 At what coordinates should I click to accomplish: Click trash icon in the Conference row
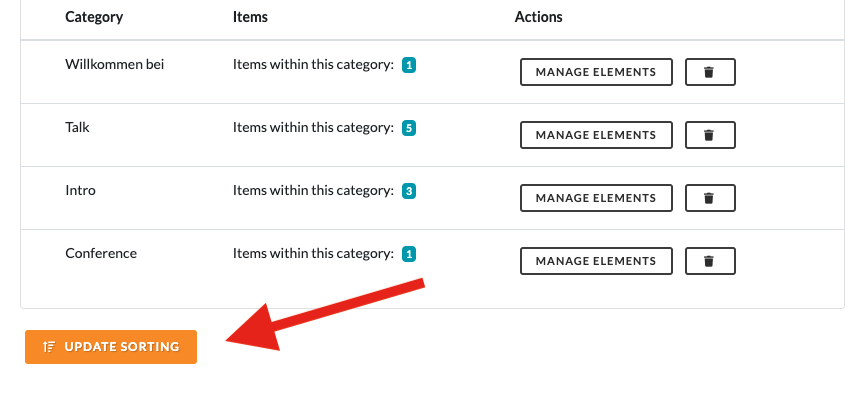click(x=710, y=261)
